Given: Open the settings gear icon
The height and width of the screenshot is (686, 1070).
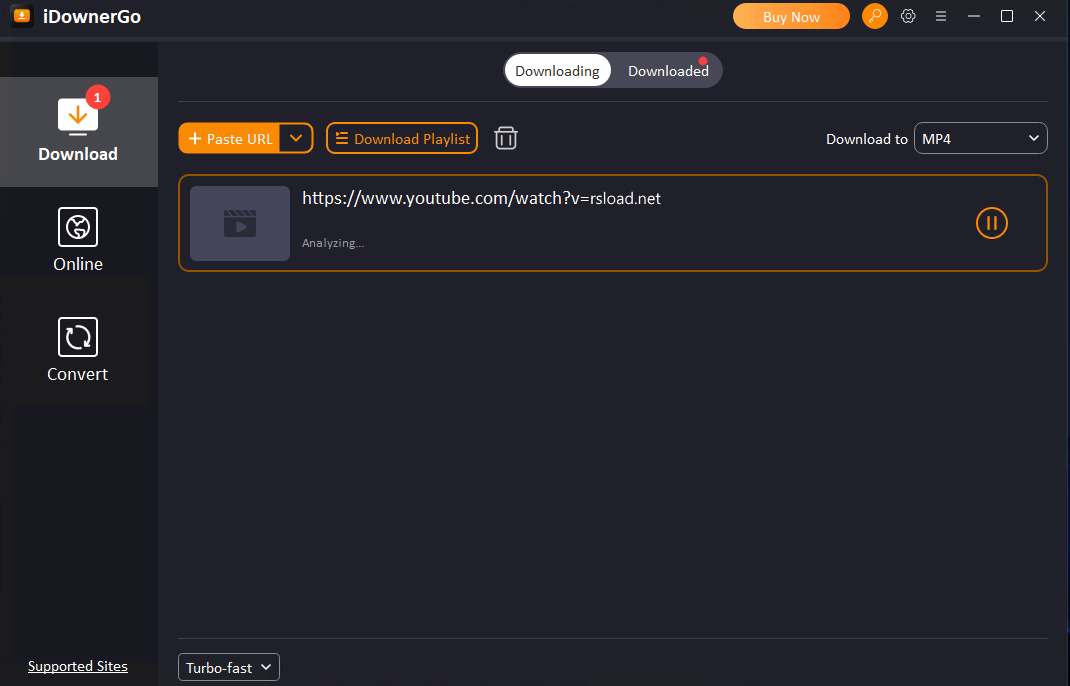Looking at the screenshot, I should tap(908, 16).
